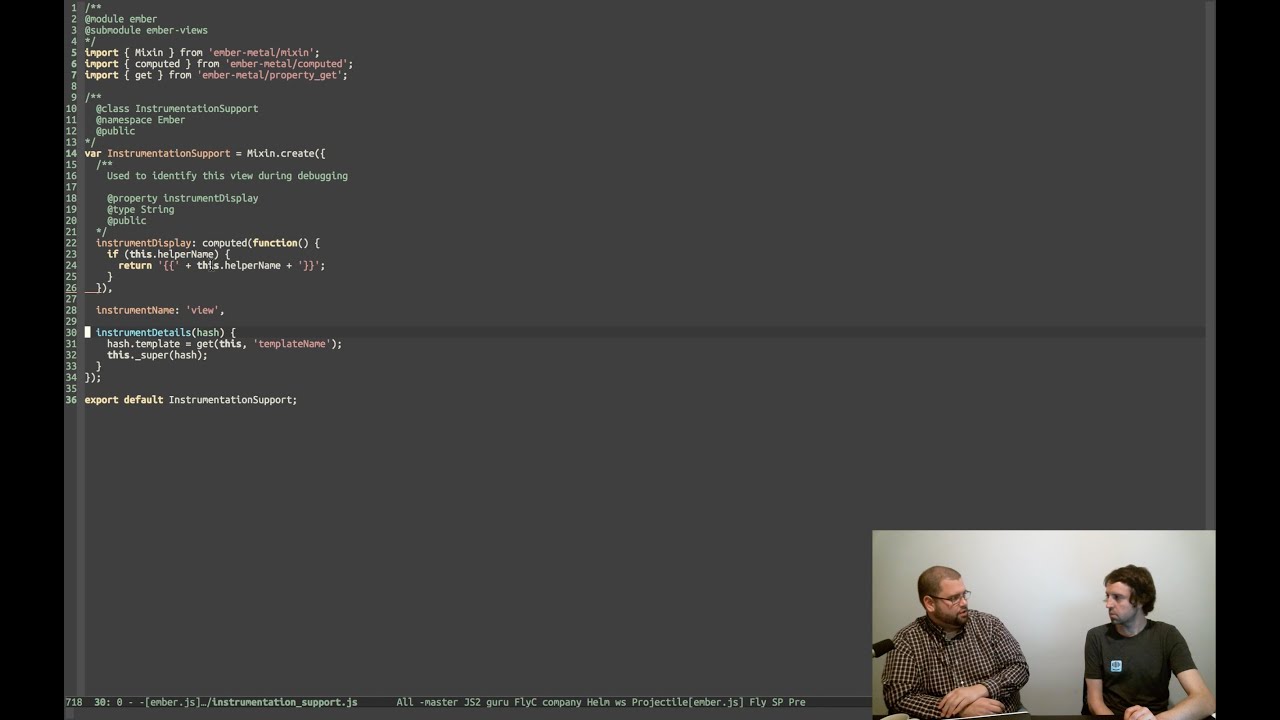
Task: Click the JS2 major mode indicator
Action: click(x=472, y=702)
